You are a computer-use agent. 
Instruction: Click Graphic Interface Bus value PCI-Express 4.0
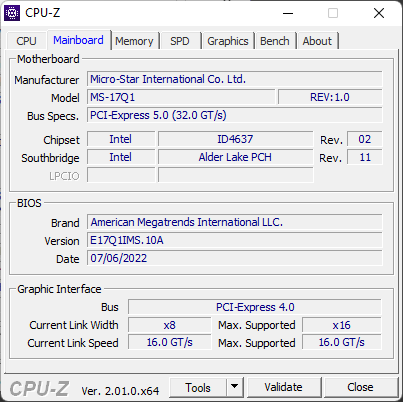[255, 307]
